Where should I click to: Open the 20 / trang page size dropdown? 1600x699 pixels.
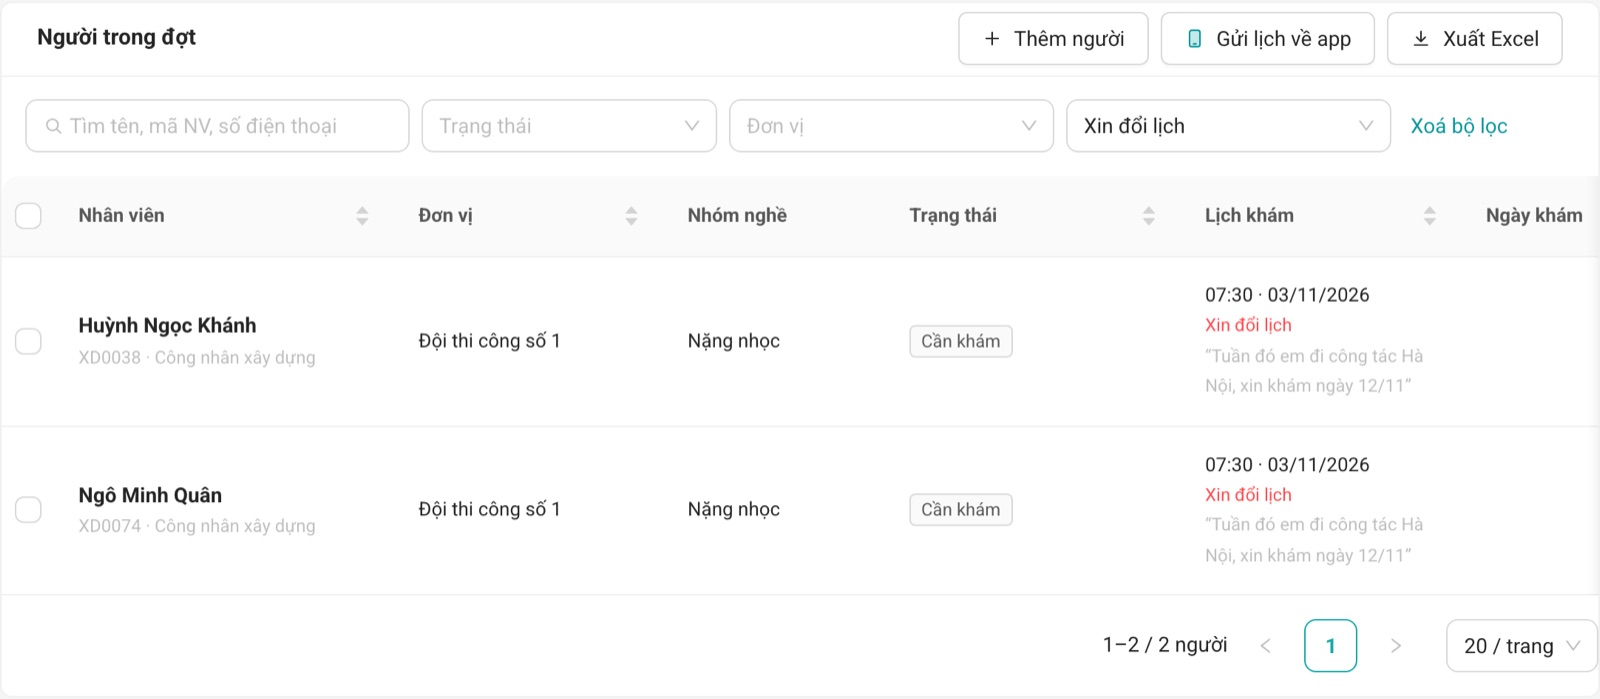click(1521, 646)
